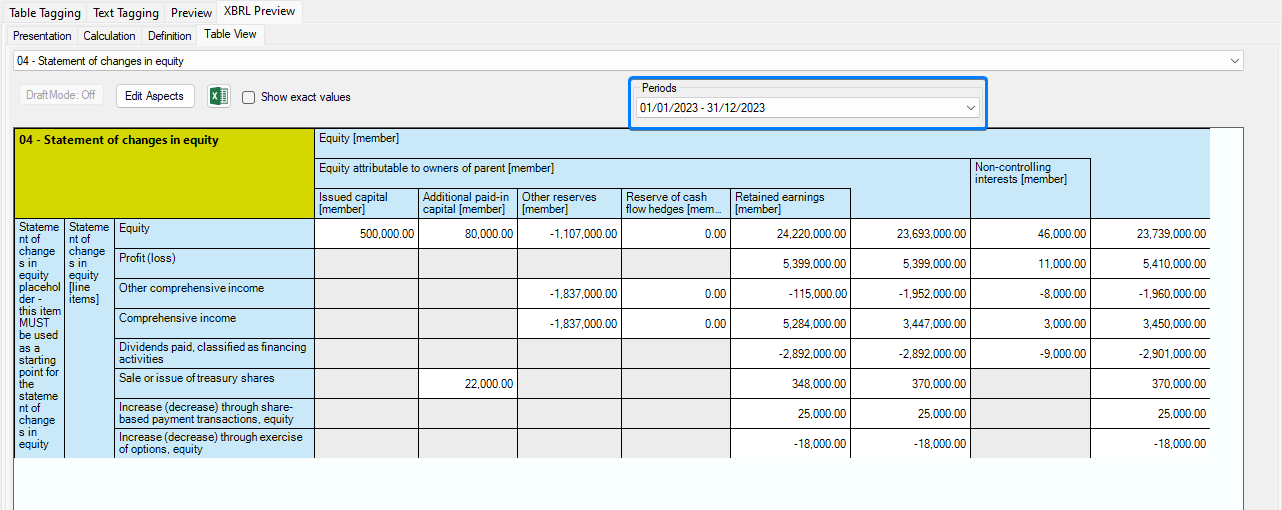Select the -8,000.00 non-controlling cell
The image size is (1282, 510).
click(x=1030, y=293)
